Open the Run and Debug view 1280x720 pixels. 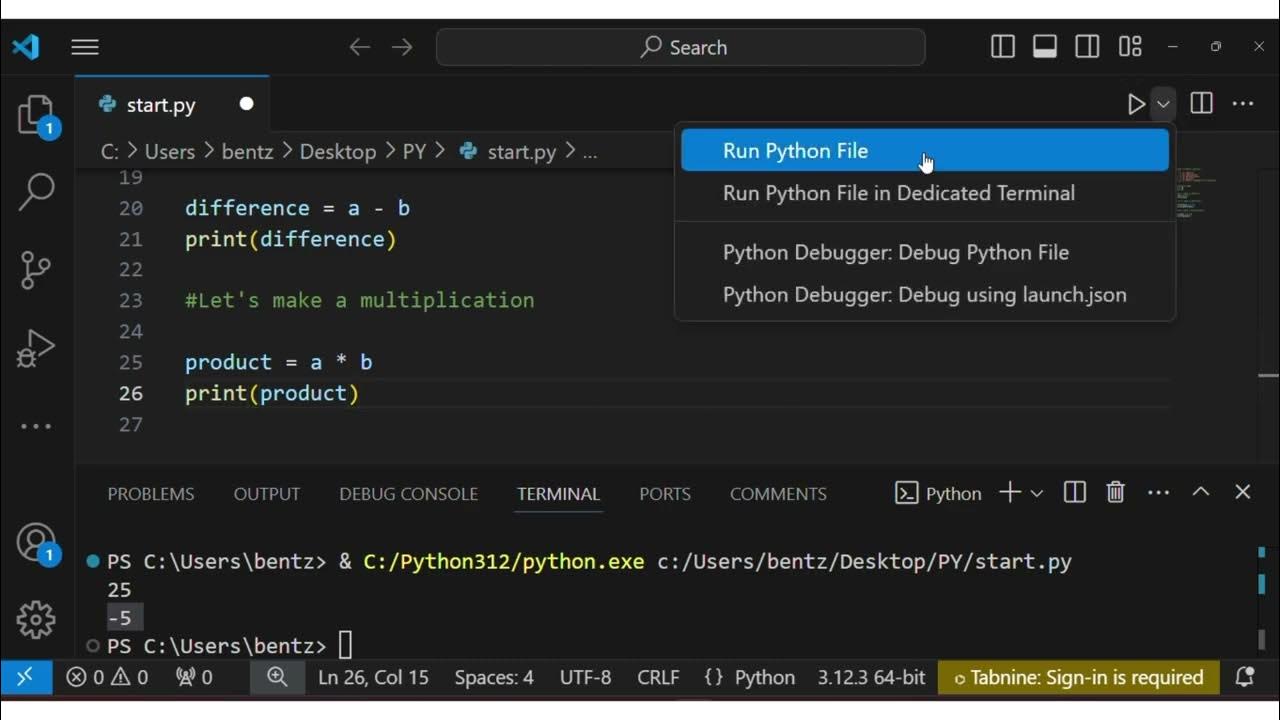click(36, 348)
